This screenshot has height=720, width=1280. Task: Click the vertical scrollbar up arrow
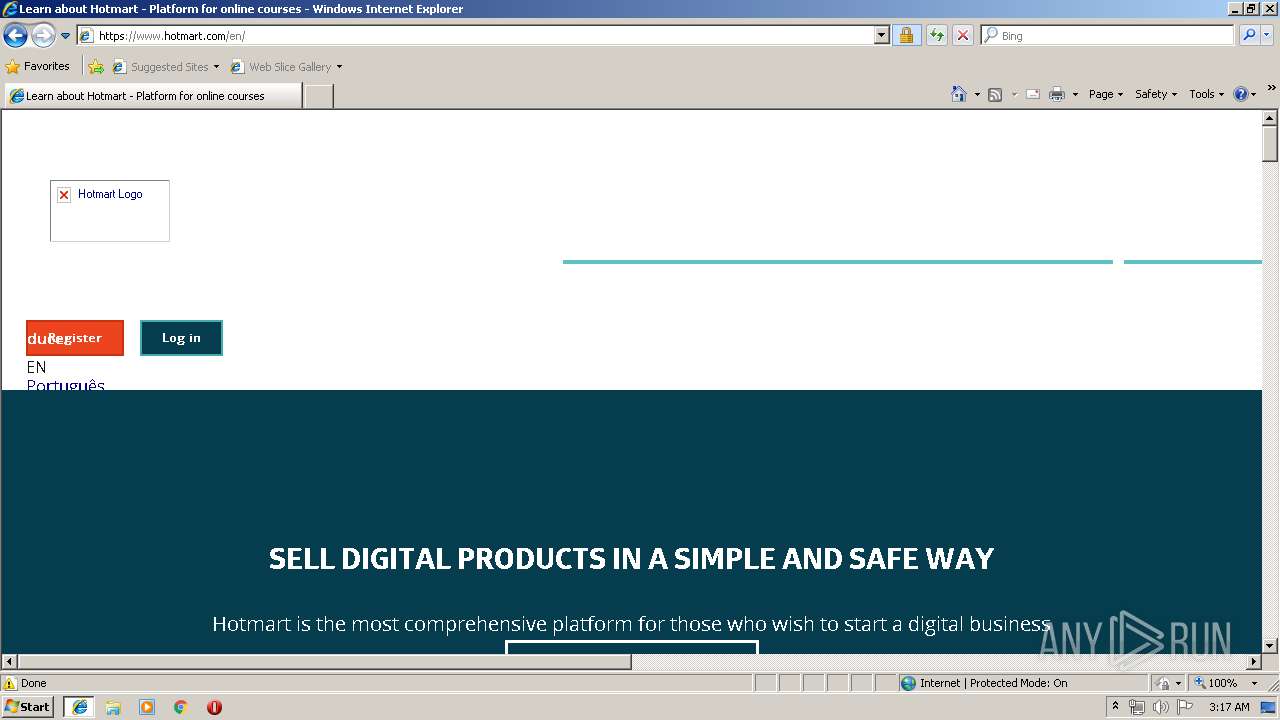(1270, 118)
